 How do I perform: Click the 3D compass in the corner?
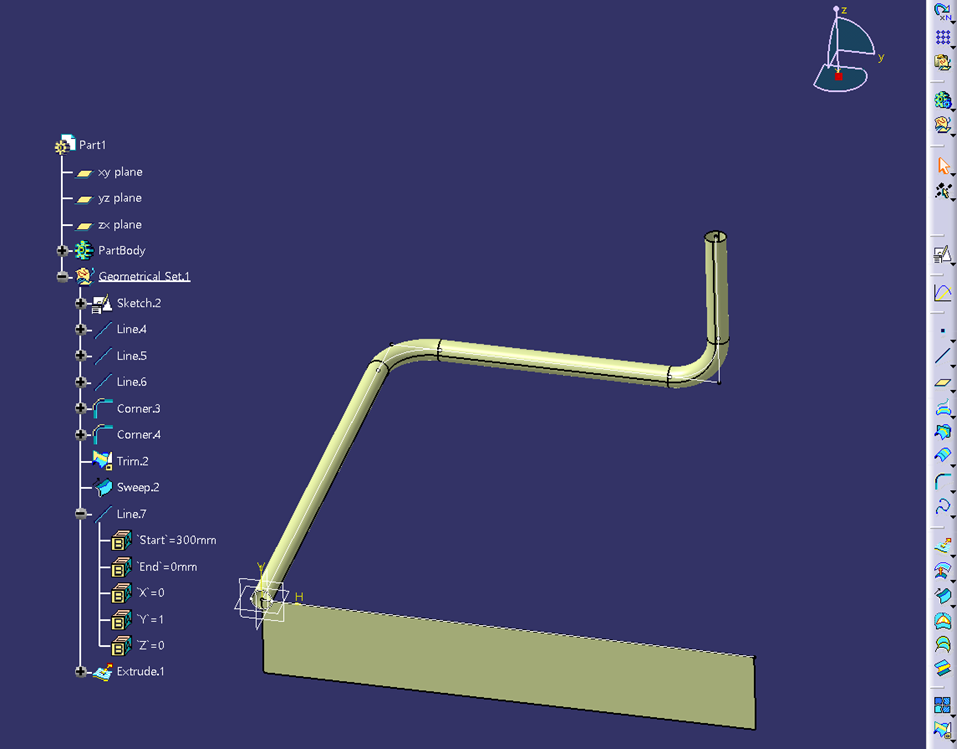point(845,50)
